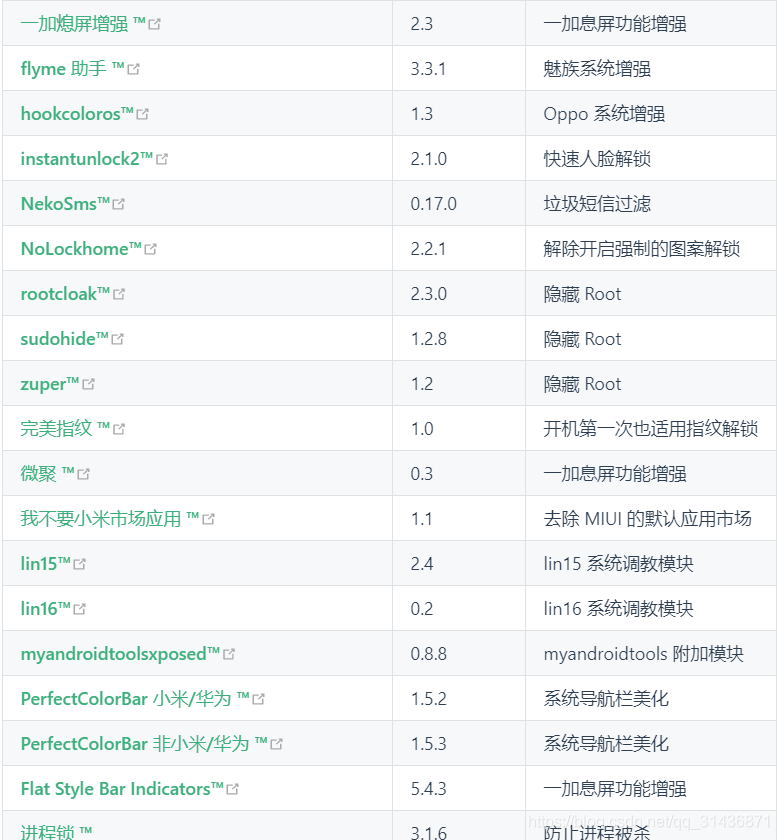Open the 我不要小米市场应用 link
779x840 pixels.
pyautogui.click(x=117, y=519)
